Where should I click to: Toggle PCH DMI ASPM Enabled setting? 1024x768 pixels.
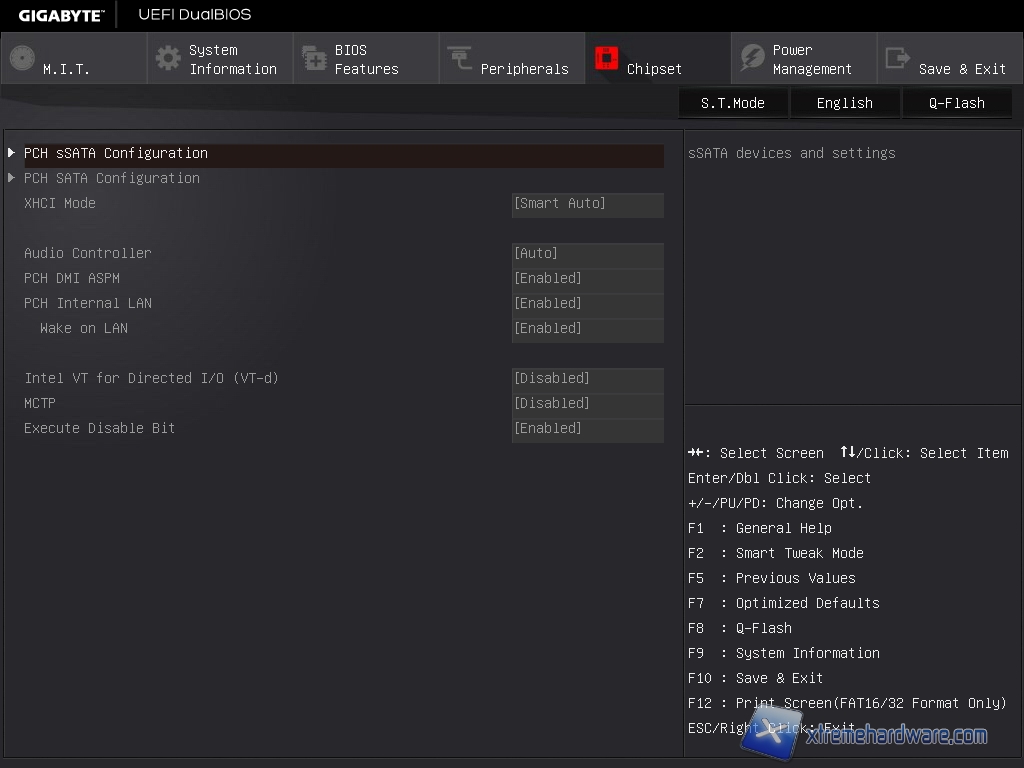tap(587, 279)
